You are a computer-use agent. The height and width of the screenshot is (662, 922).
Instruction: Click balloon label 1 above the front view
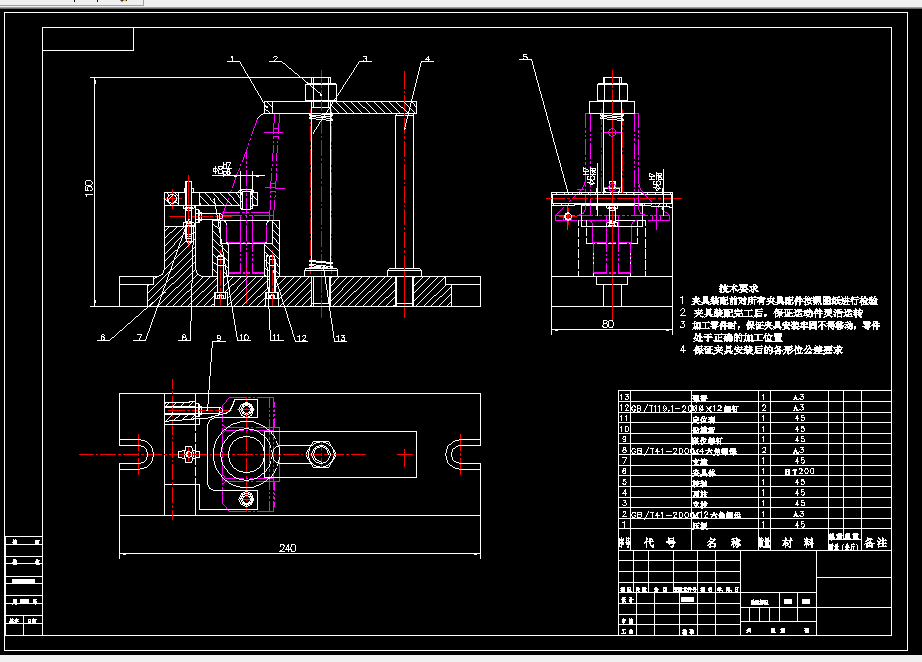(232, 58)
